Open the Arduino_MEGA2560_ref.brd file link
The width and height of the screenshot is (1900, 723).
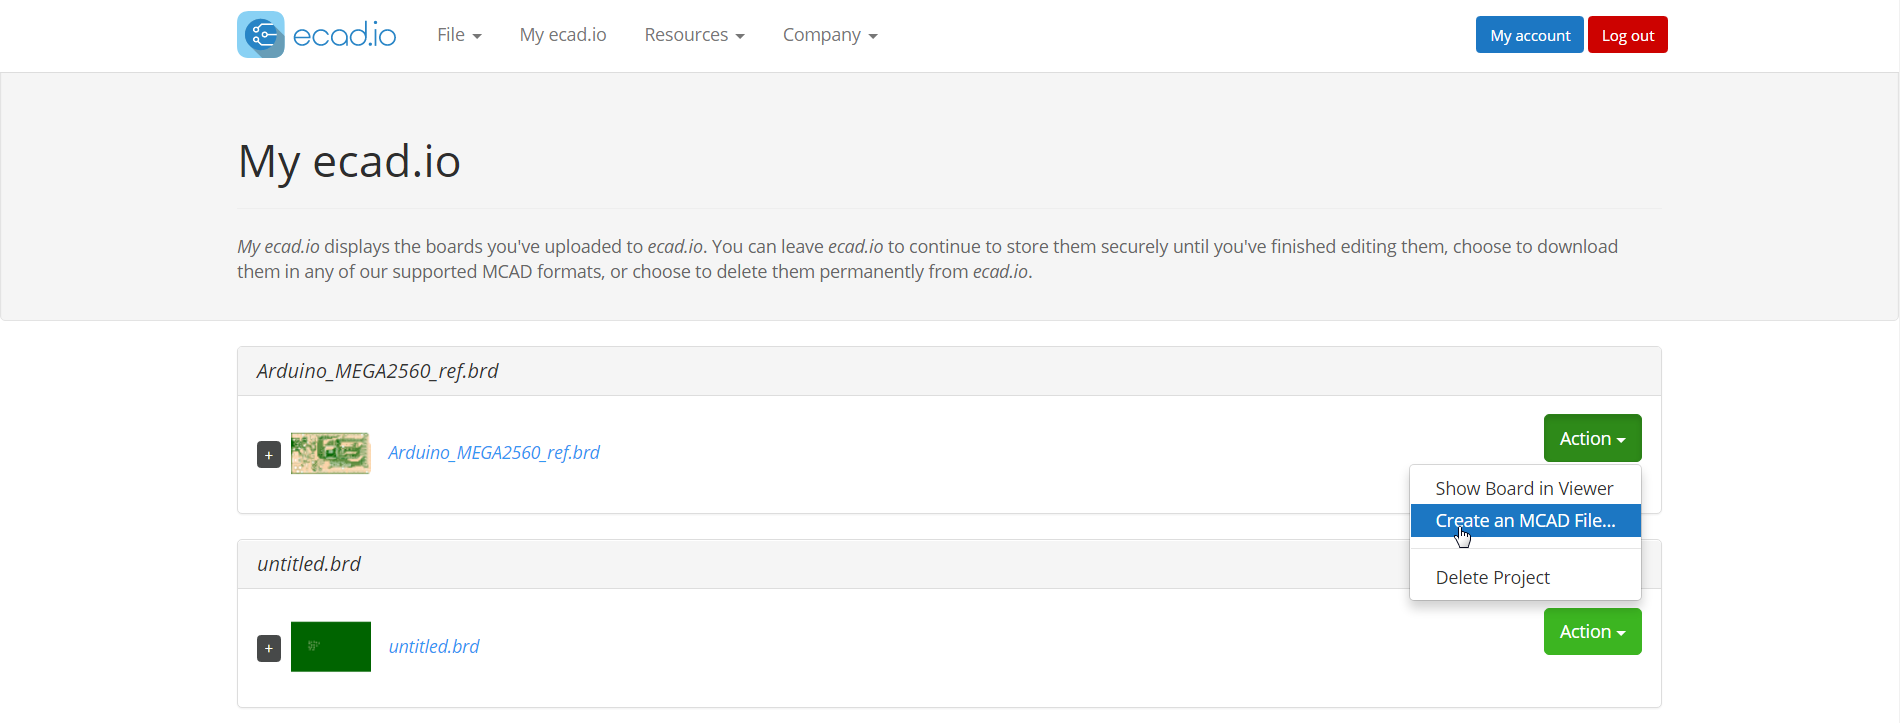[x=494, y=453]
